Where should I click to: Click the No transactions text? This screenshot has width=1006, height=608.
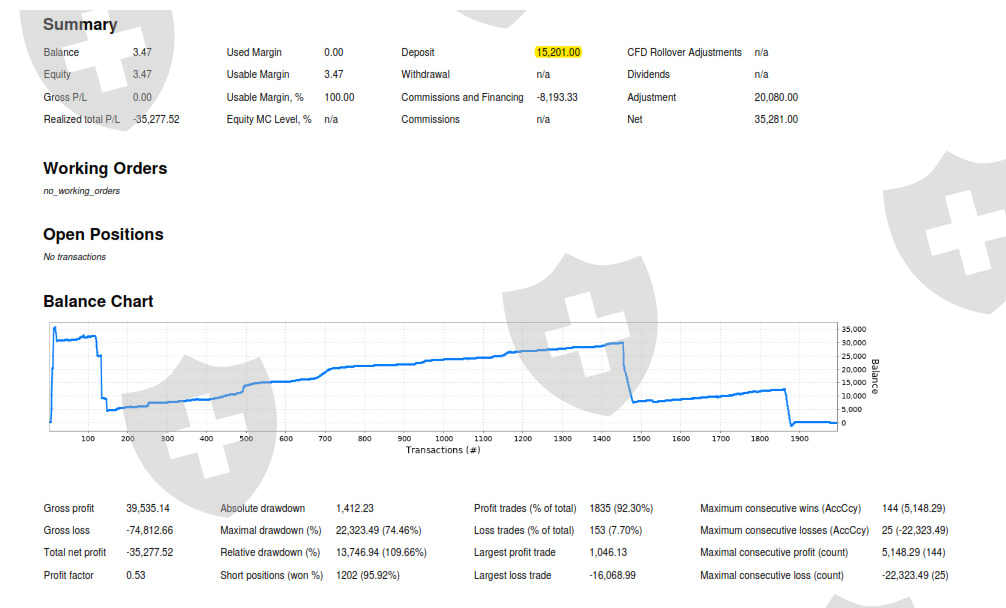74,257
